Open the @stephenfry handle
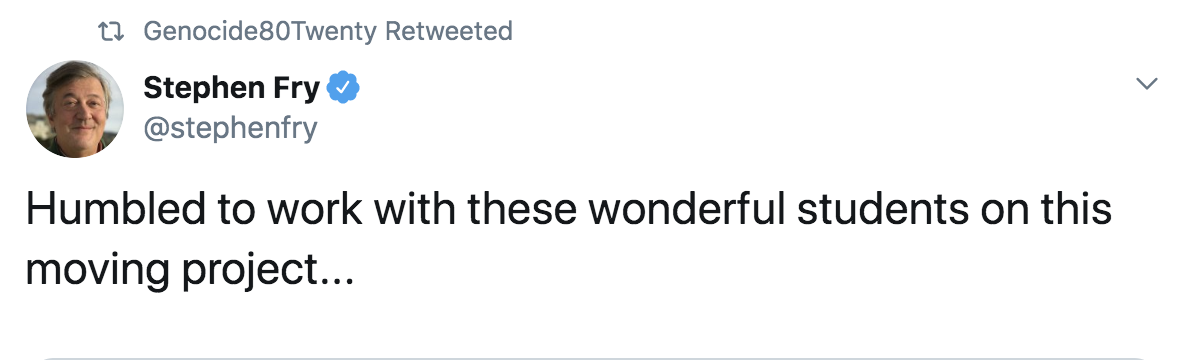The image size is (1190, 360). [230, 128]
